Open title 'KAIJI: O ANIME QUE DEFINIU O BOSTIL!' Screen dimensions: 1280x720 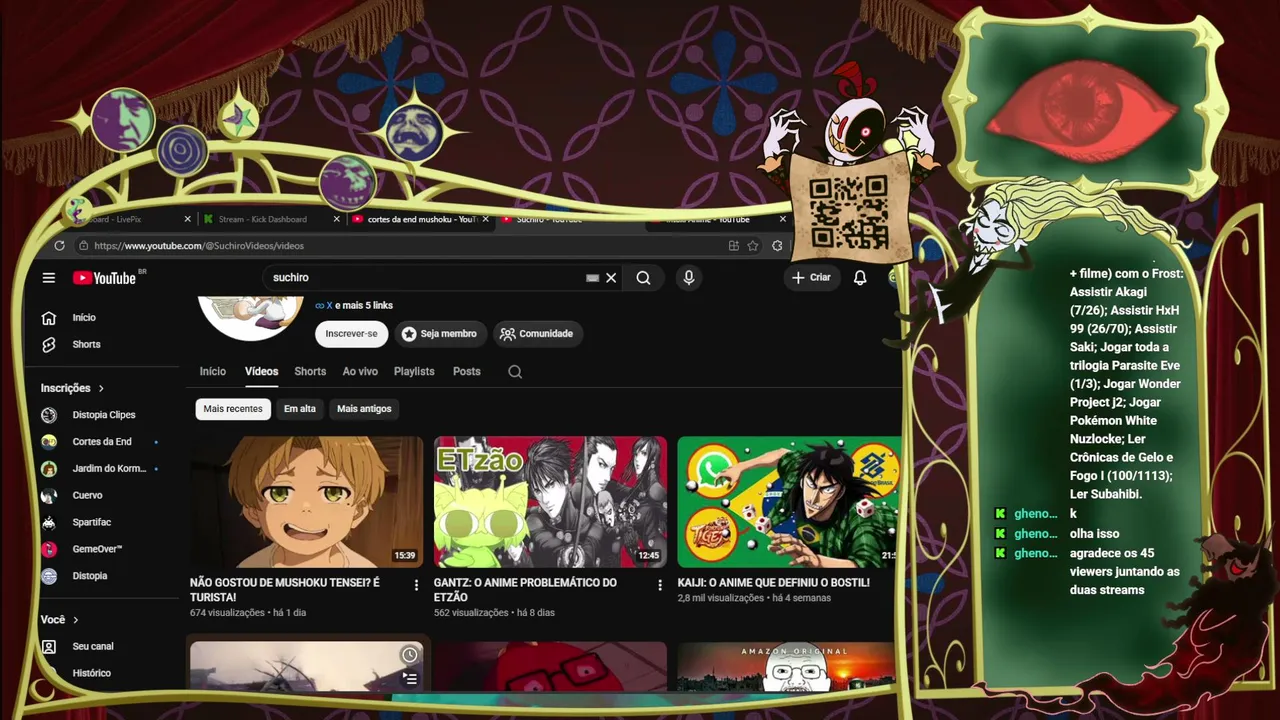774,583
